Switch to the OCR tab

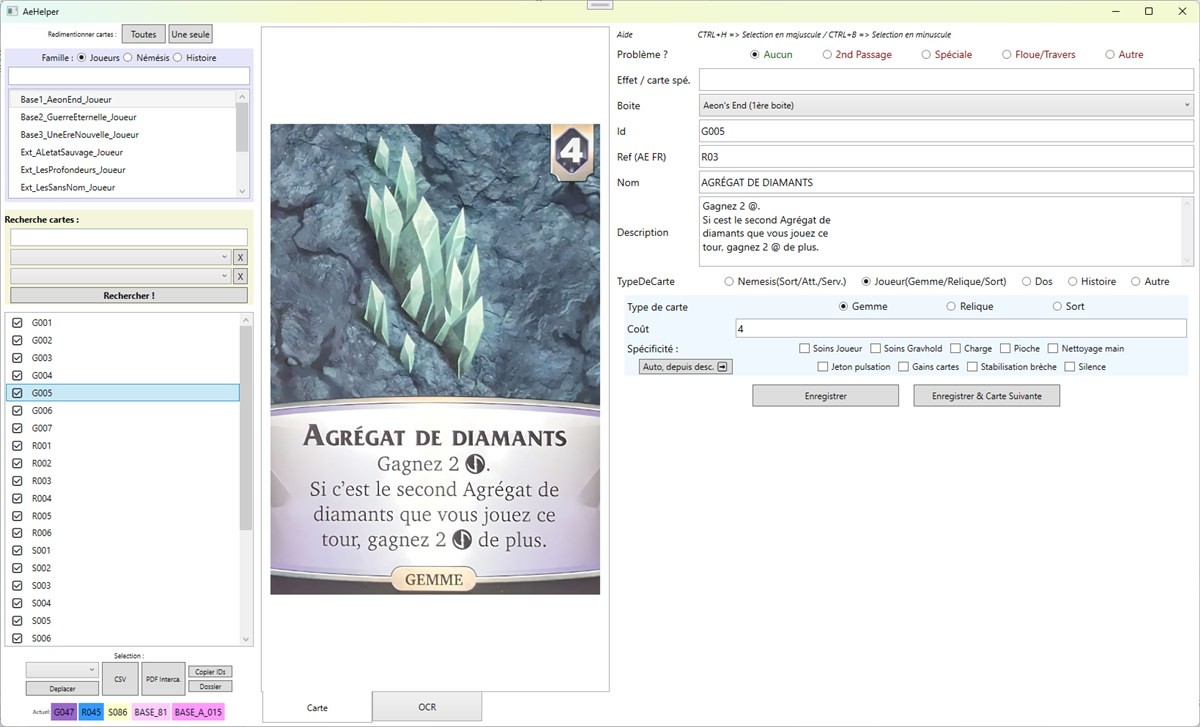point(427,707)
